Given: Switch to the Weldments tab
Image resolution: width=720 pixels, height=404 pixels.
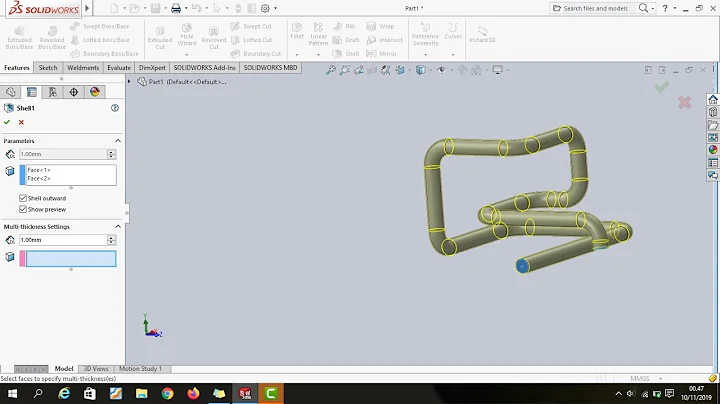Looking at the screenshot, I should coord(83,67).
